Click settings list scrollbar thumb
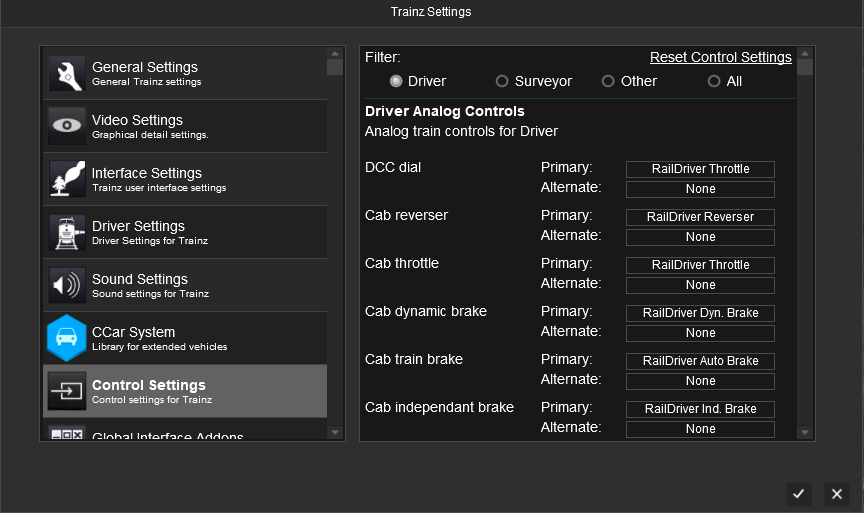 coord(335,67)
